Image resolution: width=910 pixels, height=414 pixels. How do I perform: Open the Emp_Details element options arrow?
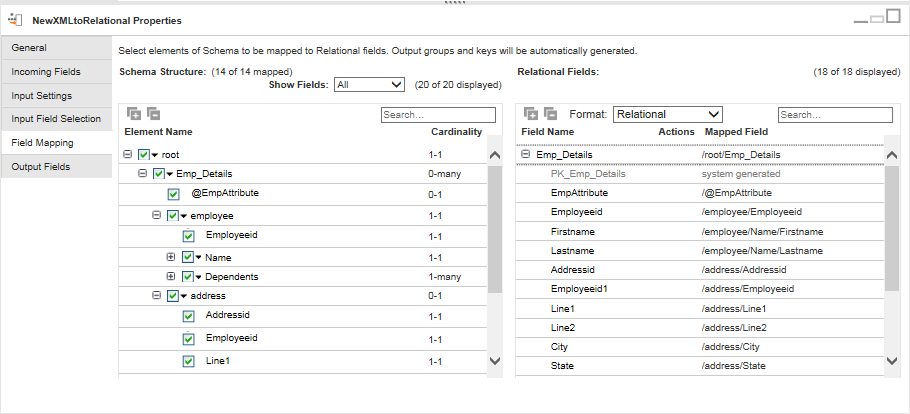[x=169, y=174]
